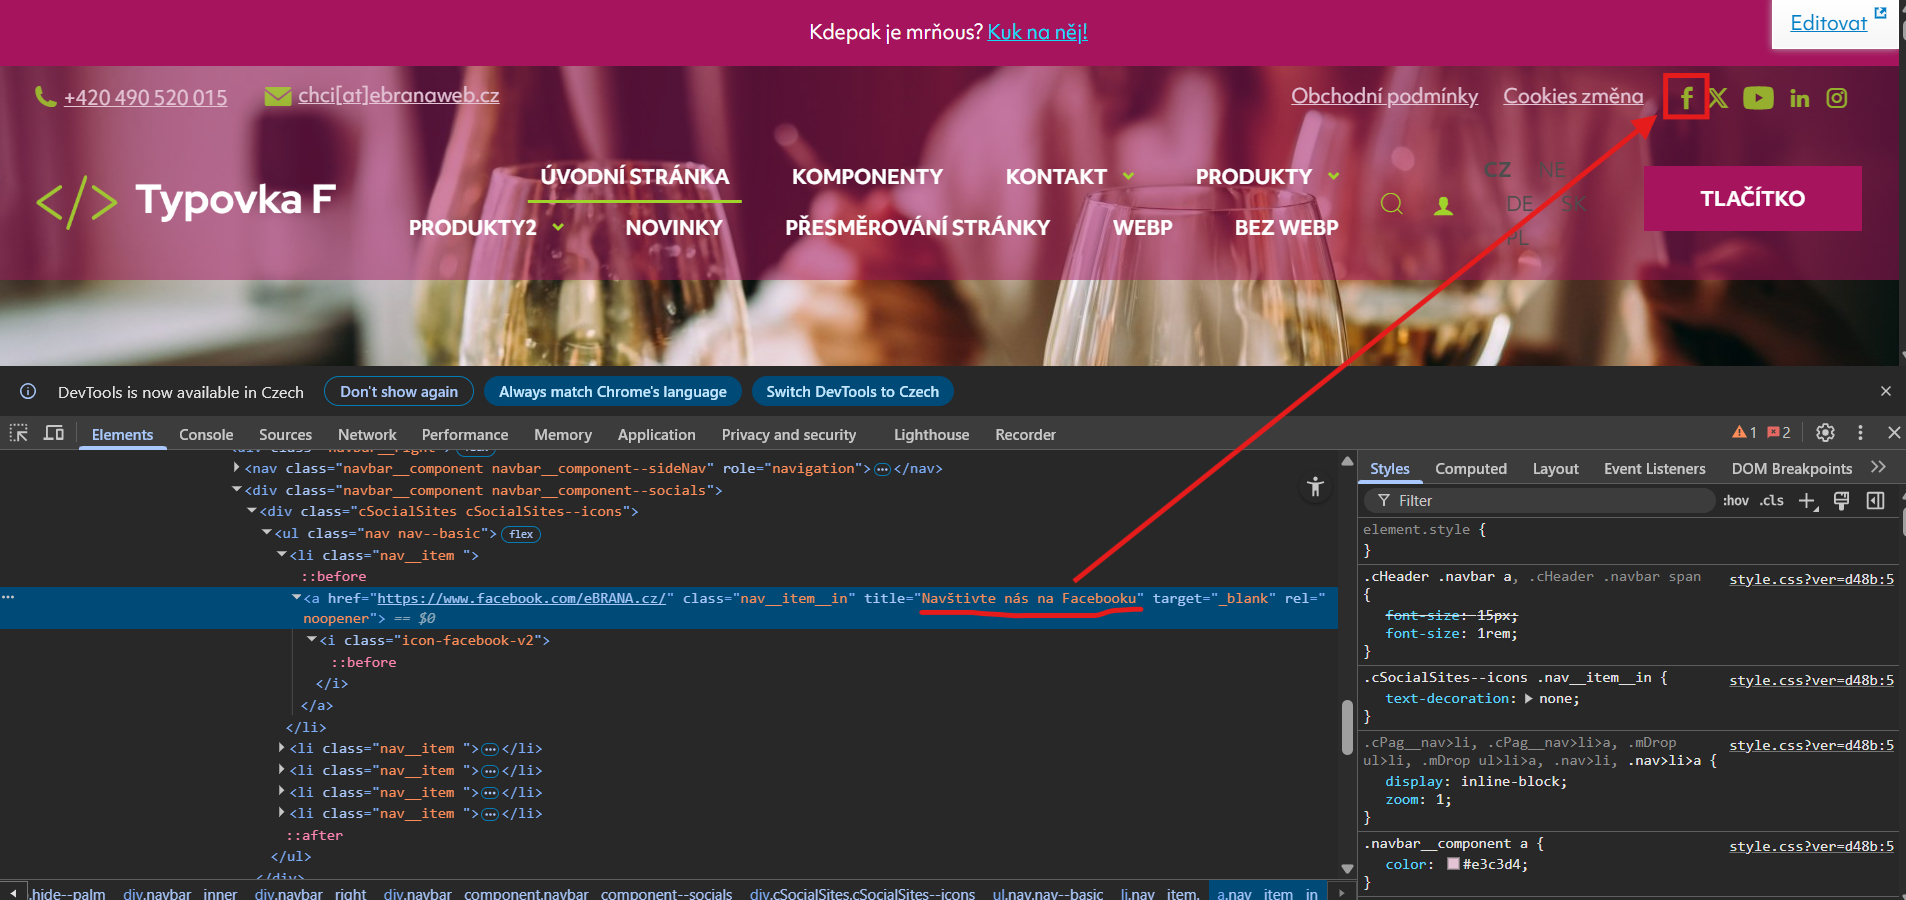Viewport: 1906px width, 900px height.
Task: Click the Instagram icon in header
Action: pyautogui.click(x=1837, y=98)
